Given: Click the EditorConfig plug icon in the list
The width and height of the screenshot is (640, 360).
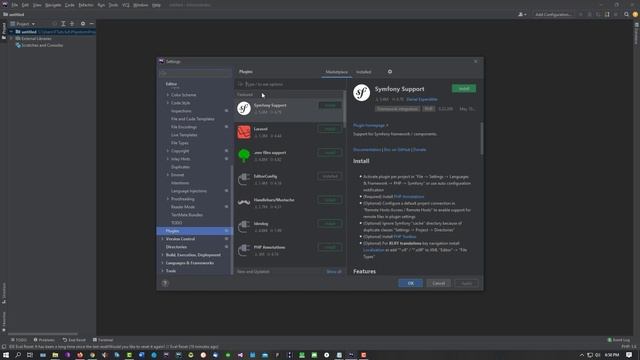Looking at the screenshot, I should pyautogui.click(x=244, y=179).
